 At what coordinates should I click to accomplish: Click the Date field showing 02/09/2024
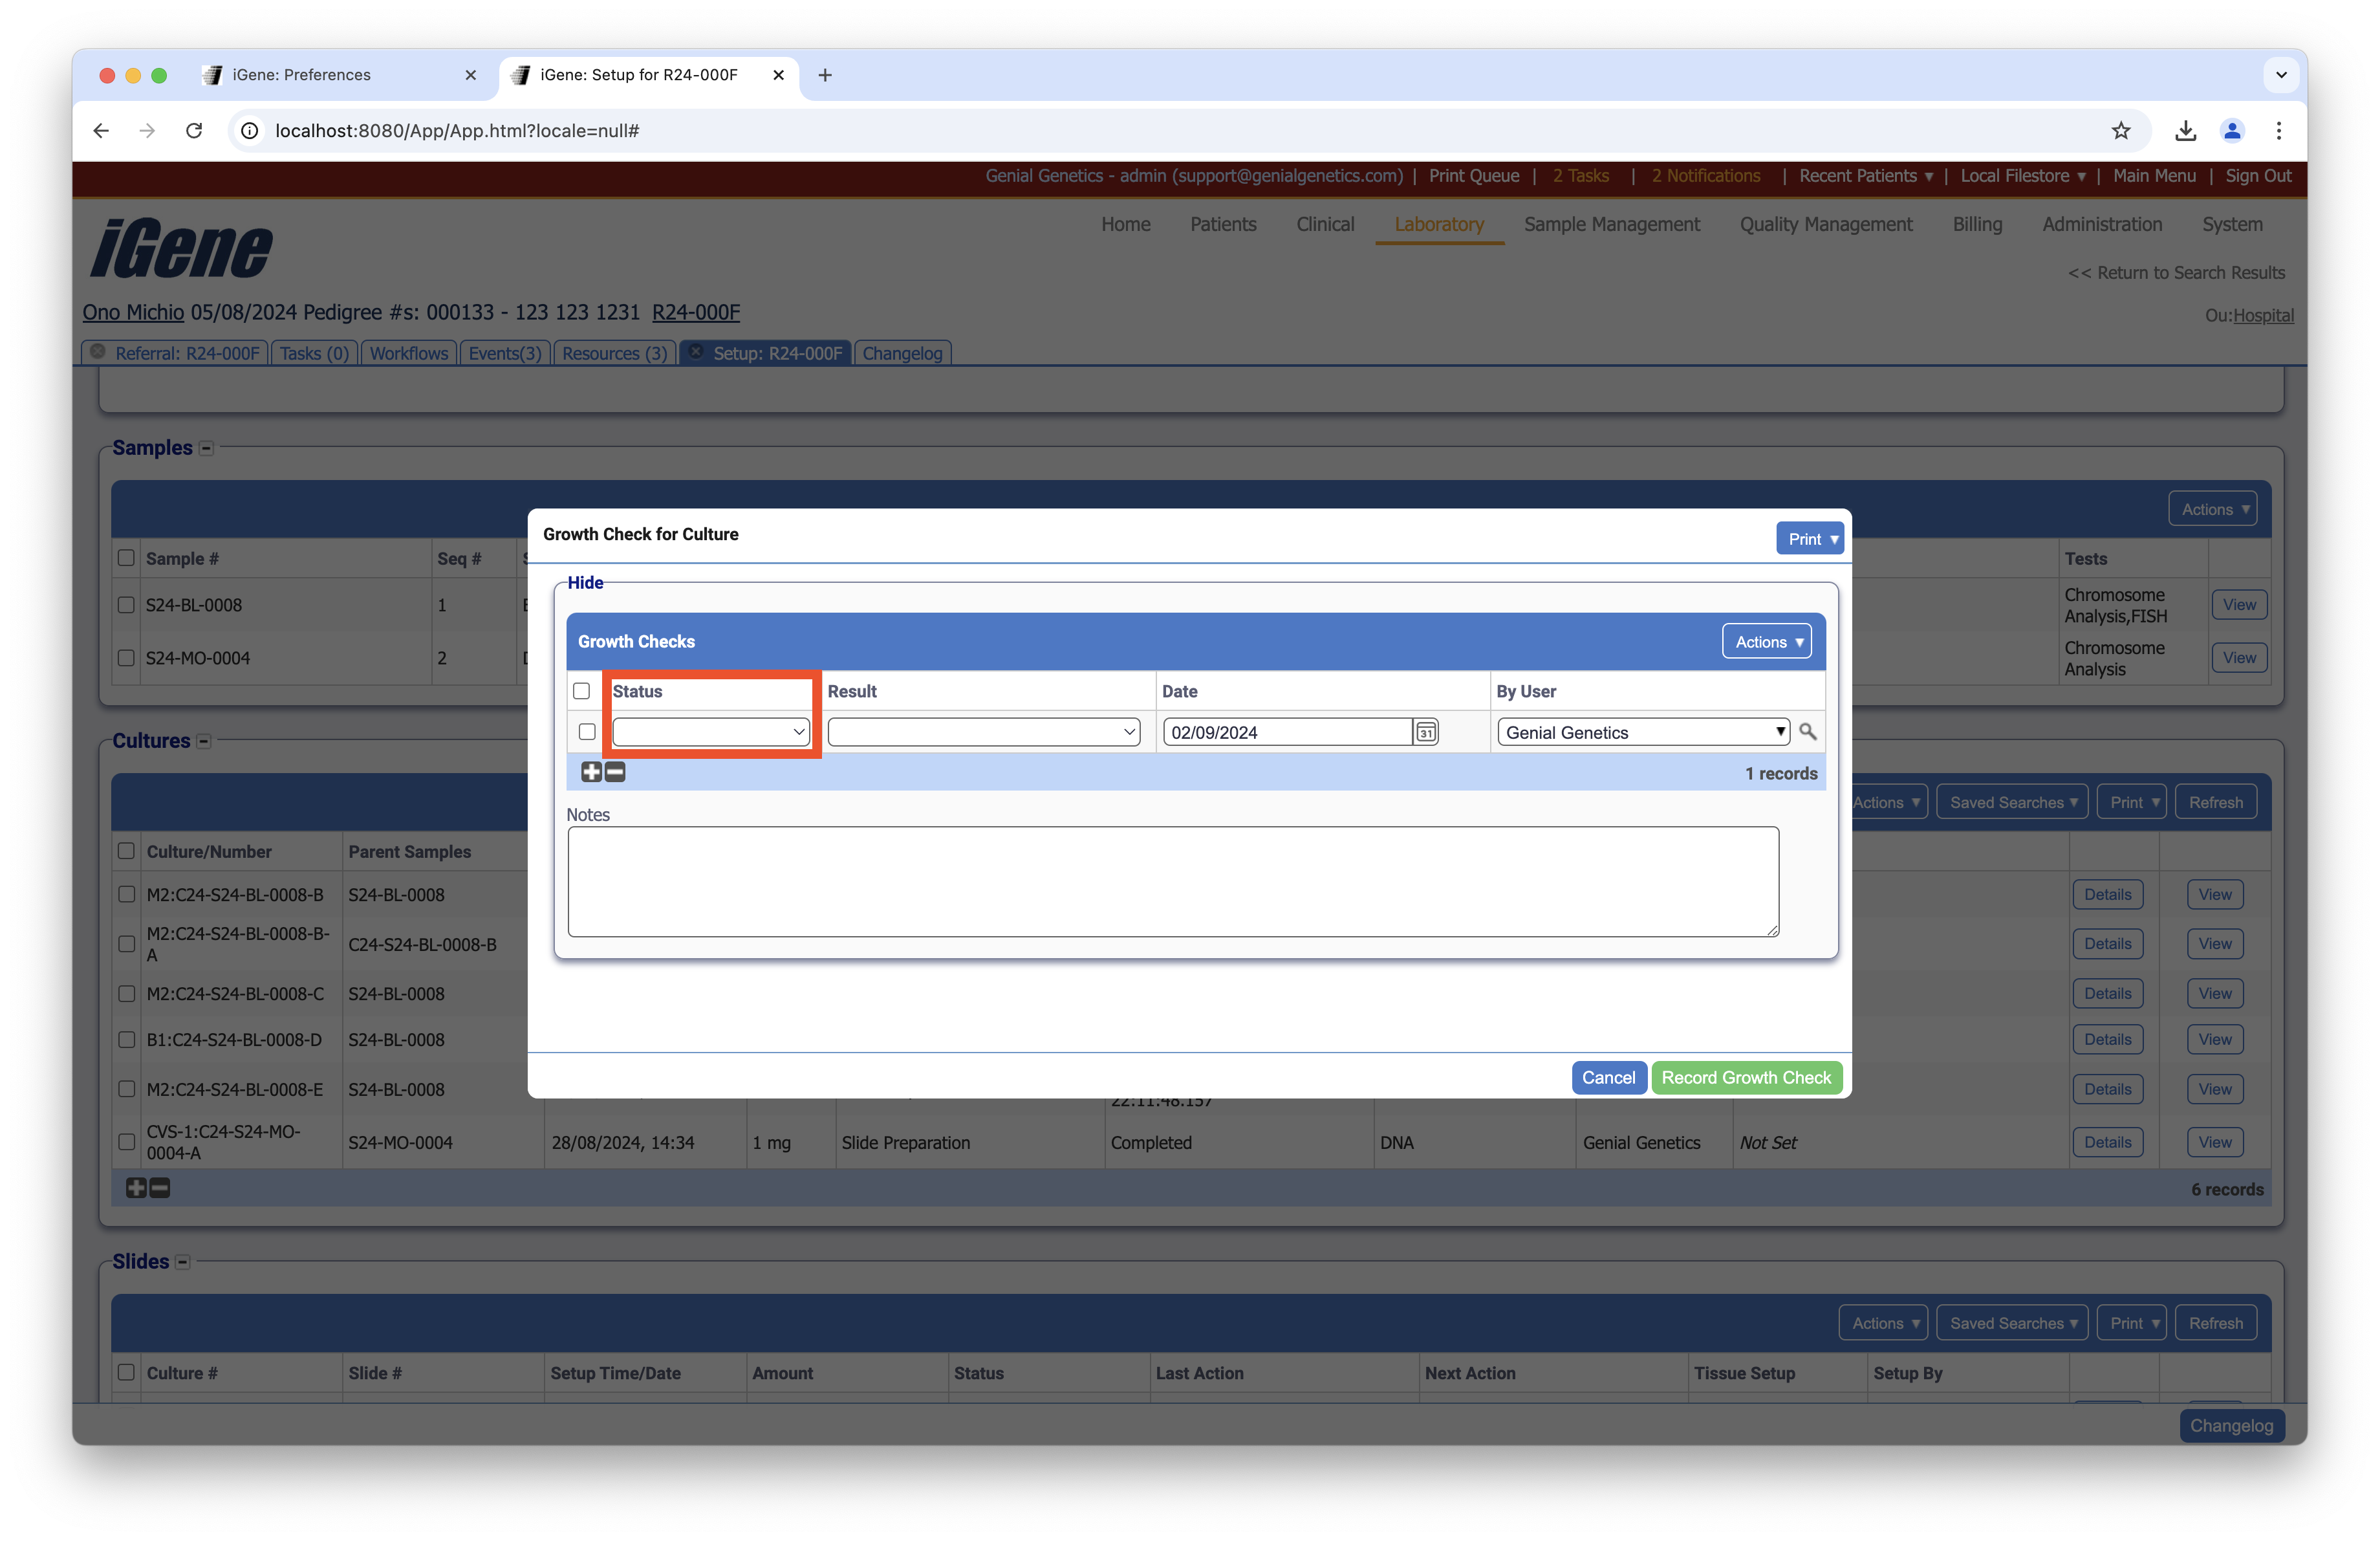(1286, 732)
